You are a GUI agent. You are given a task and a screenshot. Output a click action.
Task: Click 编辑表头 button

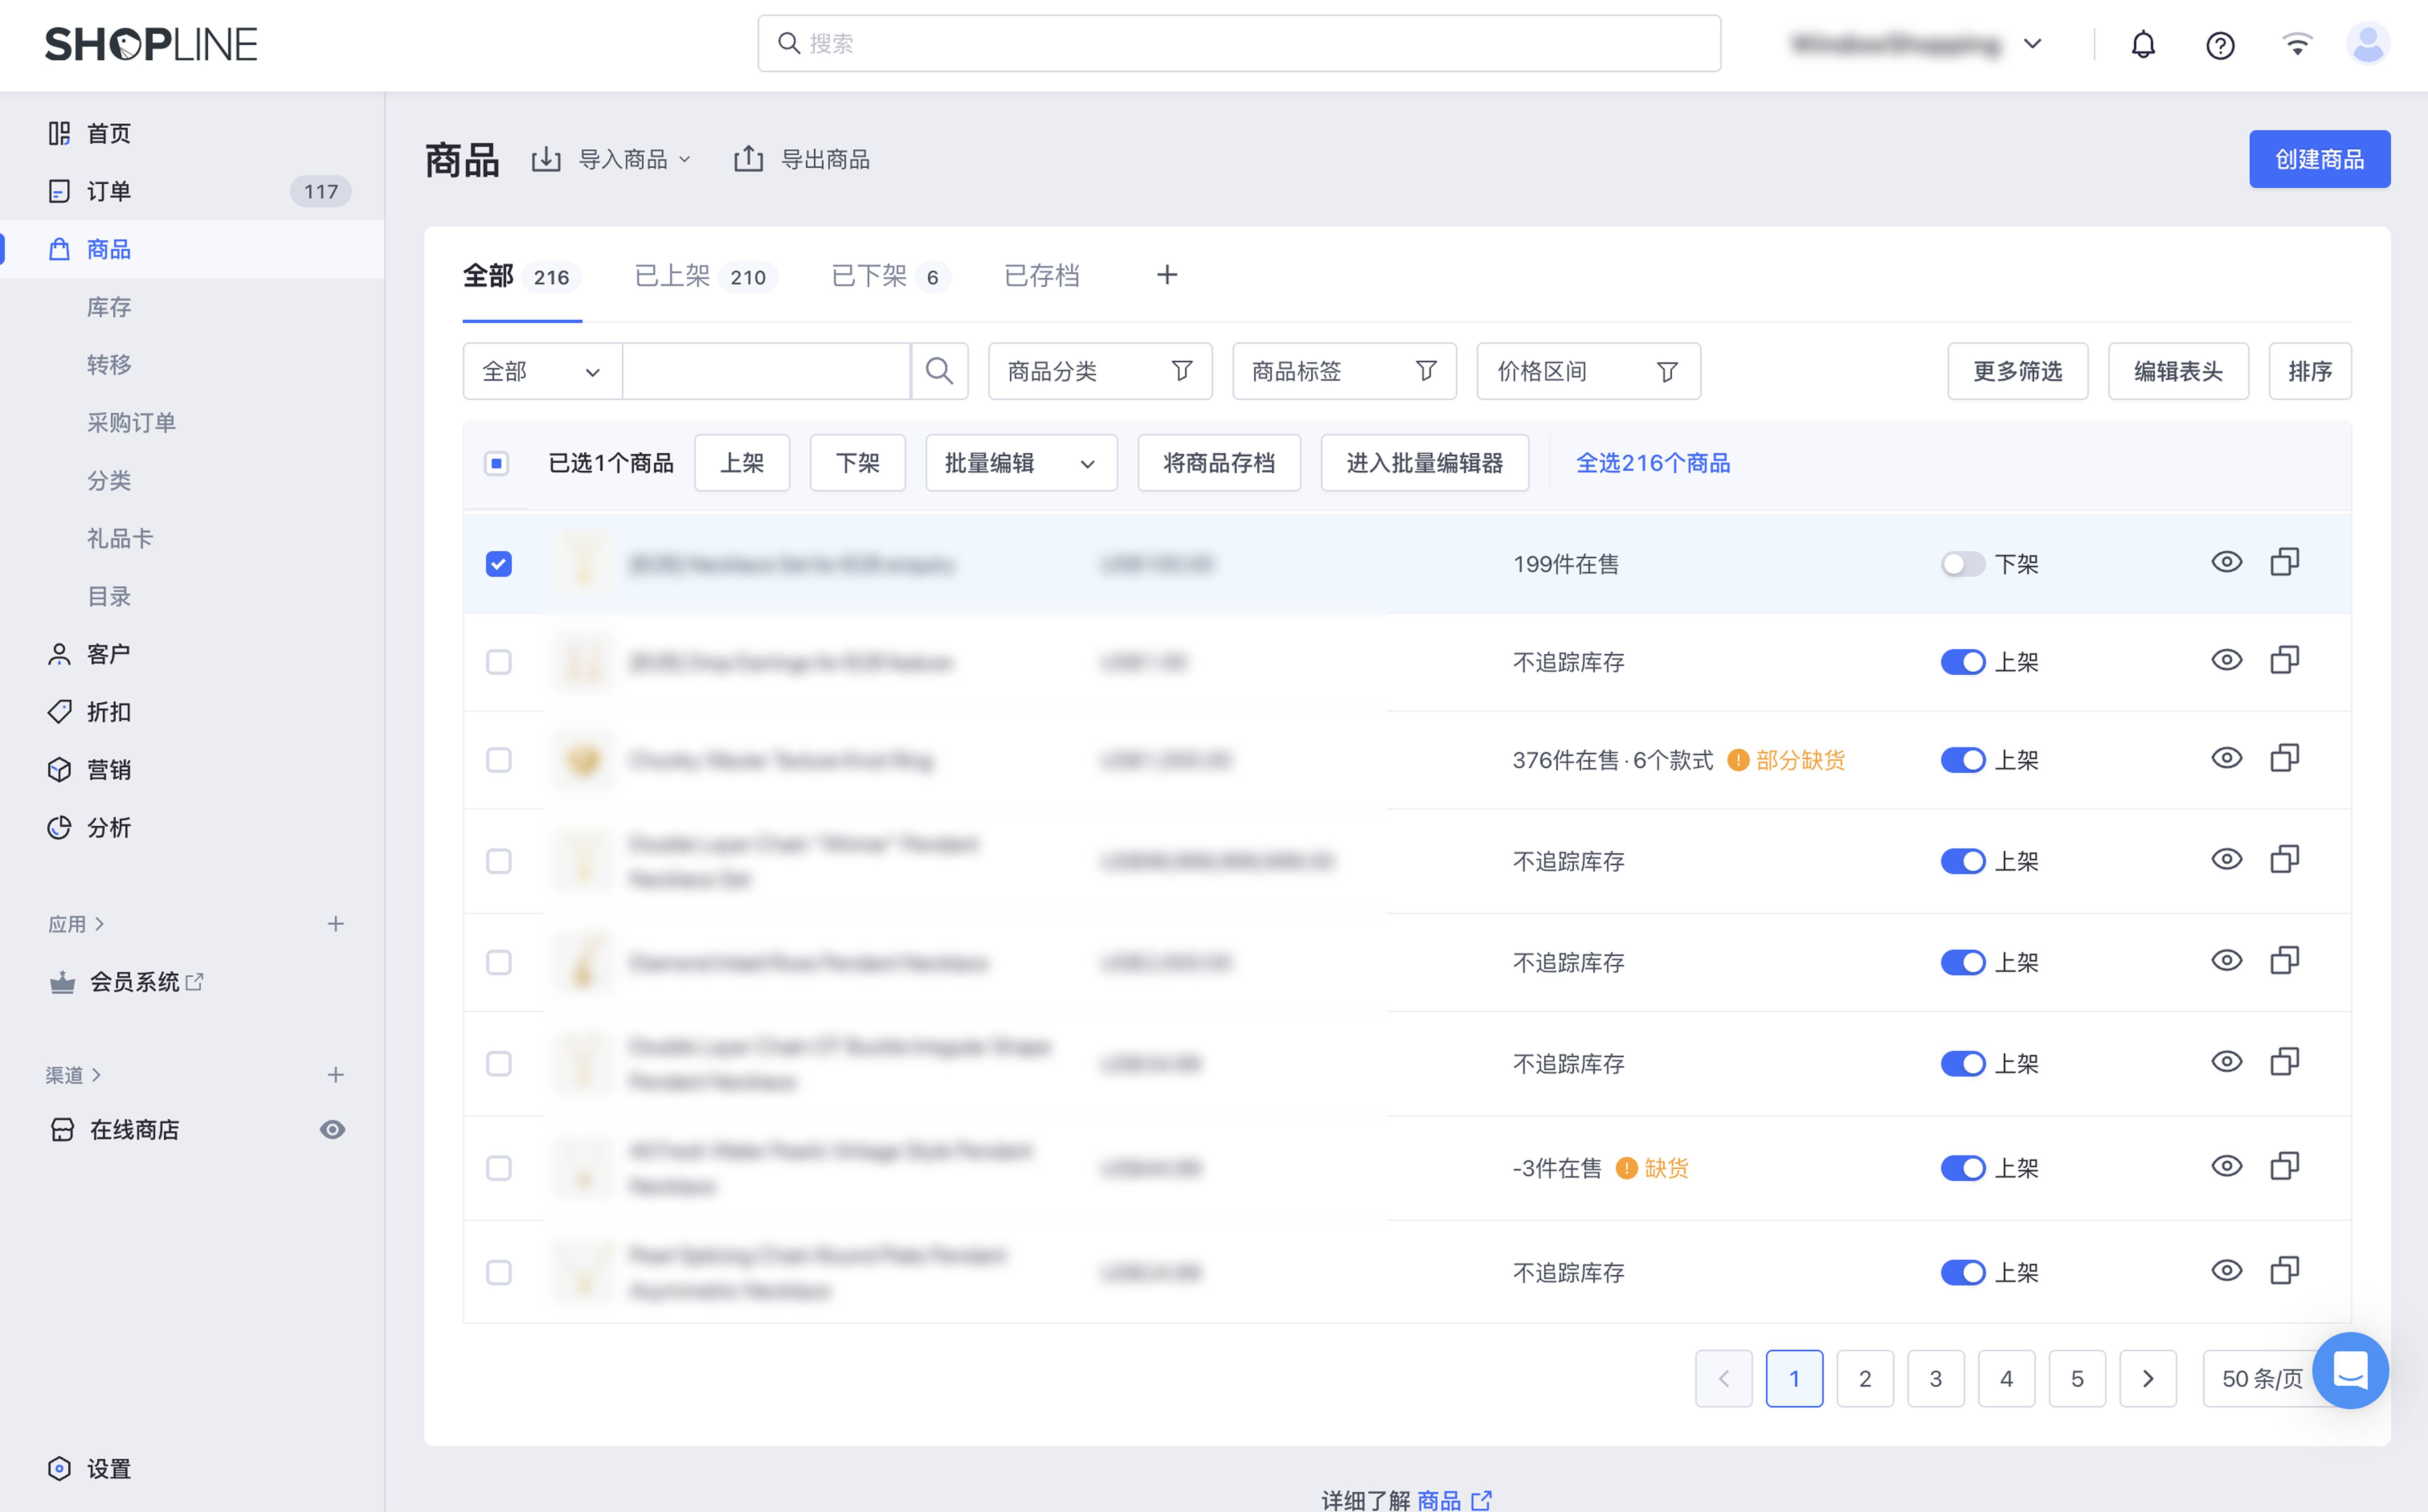click(x=2178, y=371)
